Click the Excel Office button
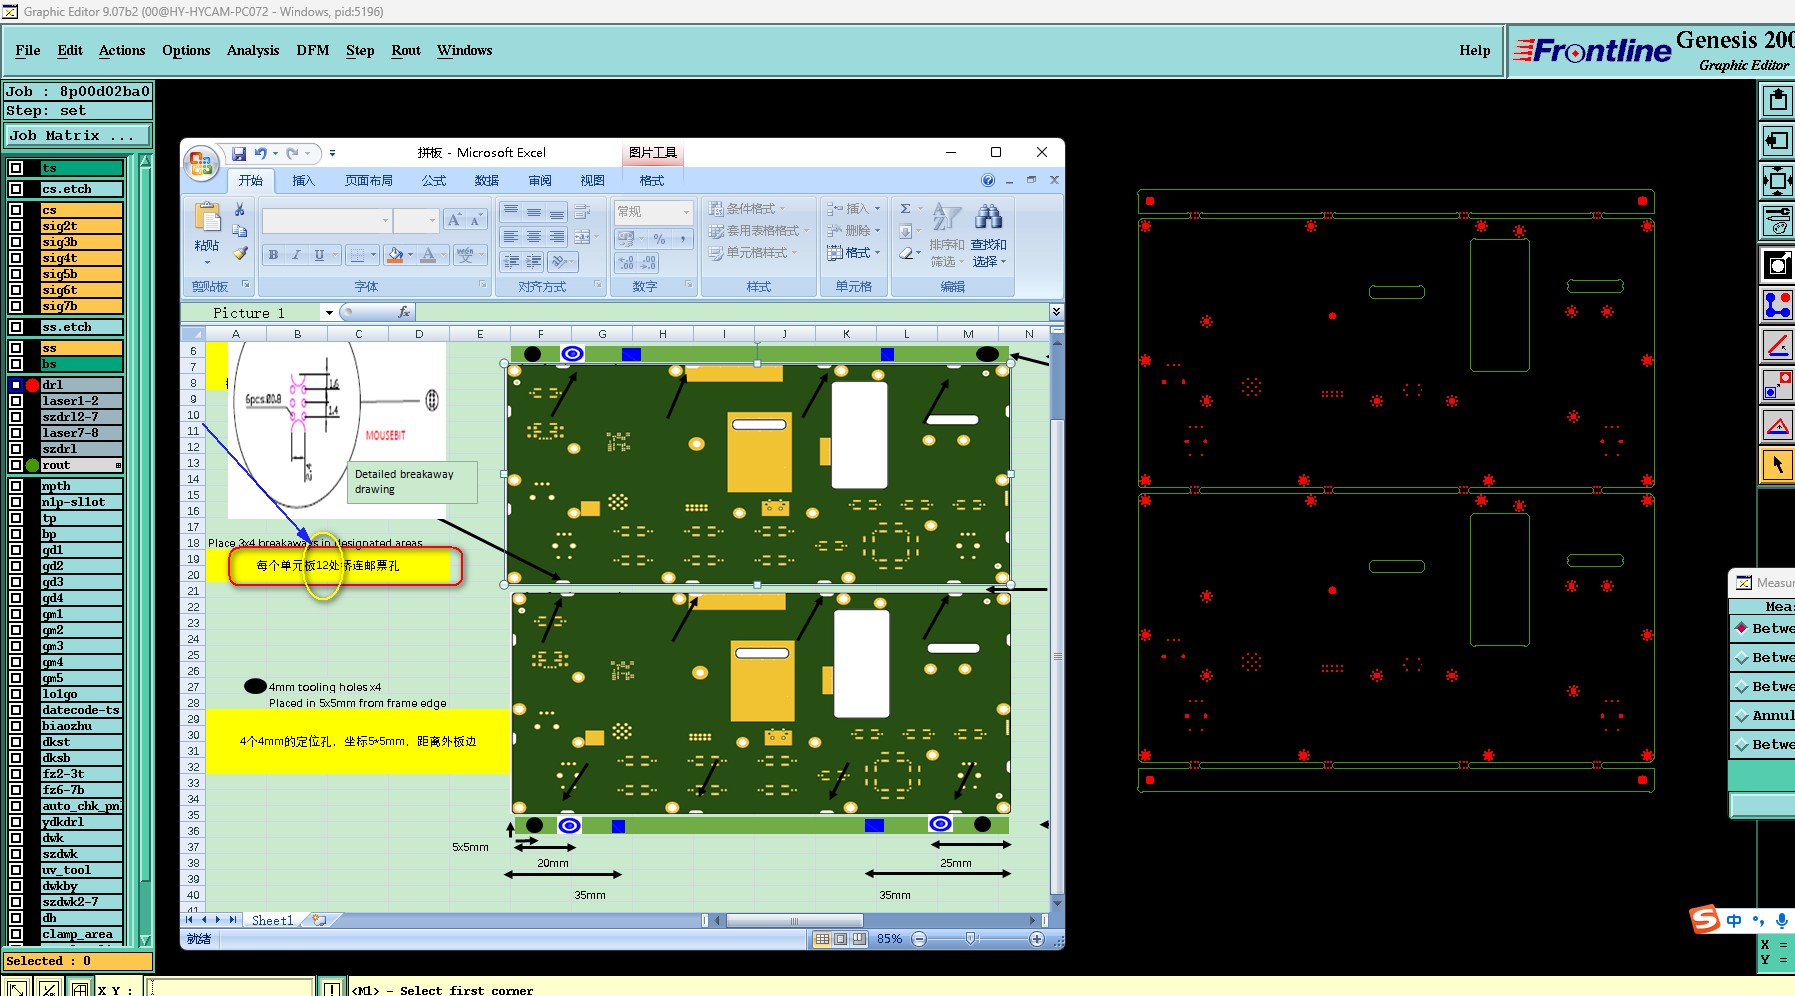This screenshot has width=1795, height=996. tap(201, 163)
